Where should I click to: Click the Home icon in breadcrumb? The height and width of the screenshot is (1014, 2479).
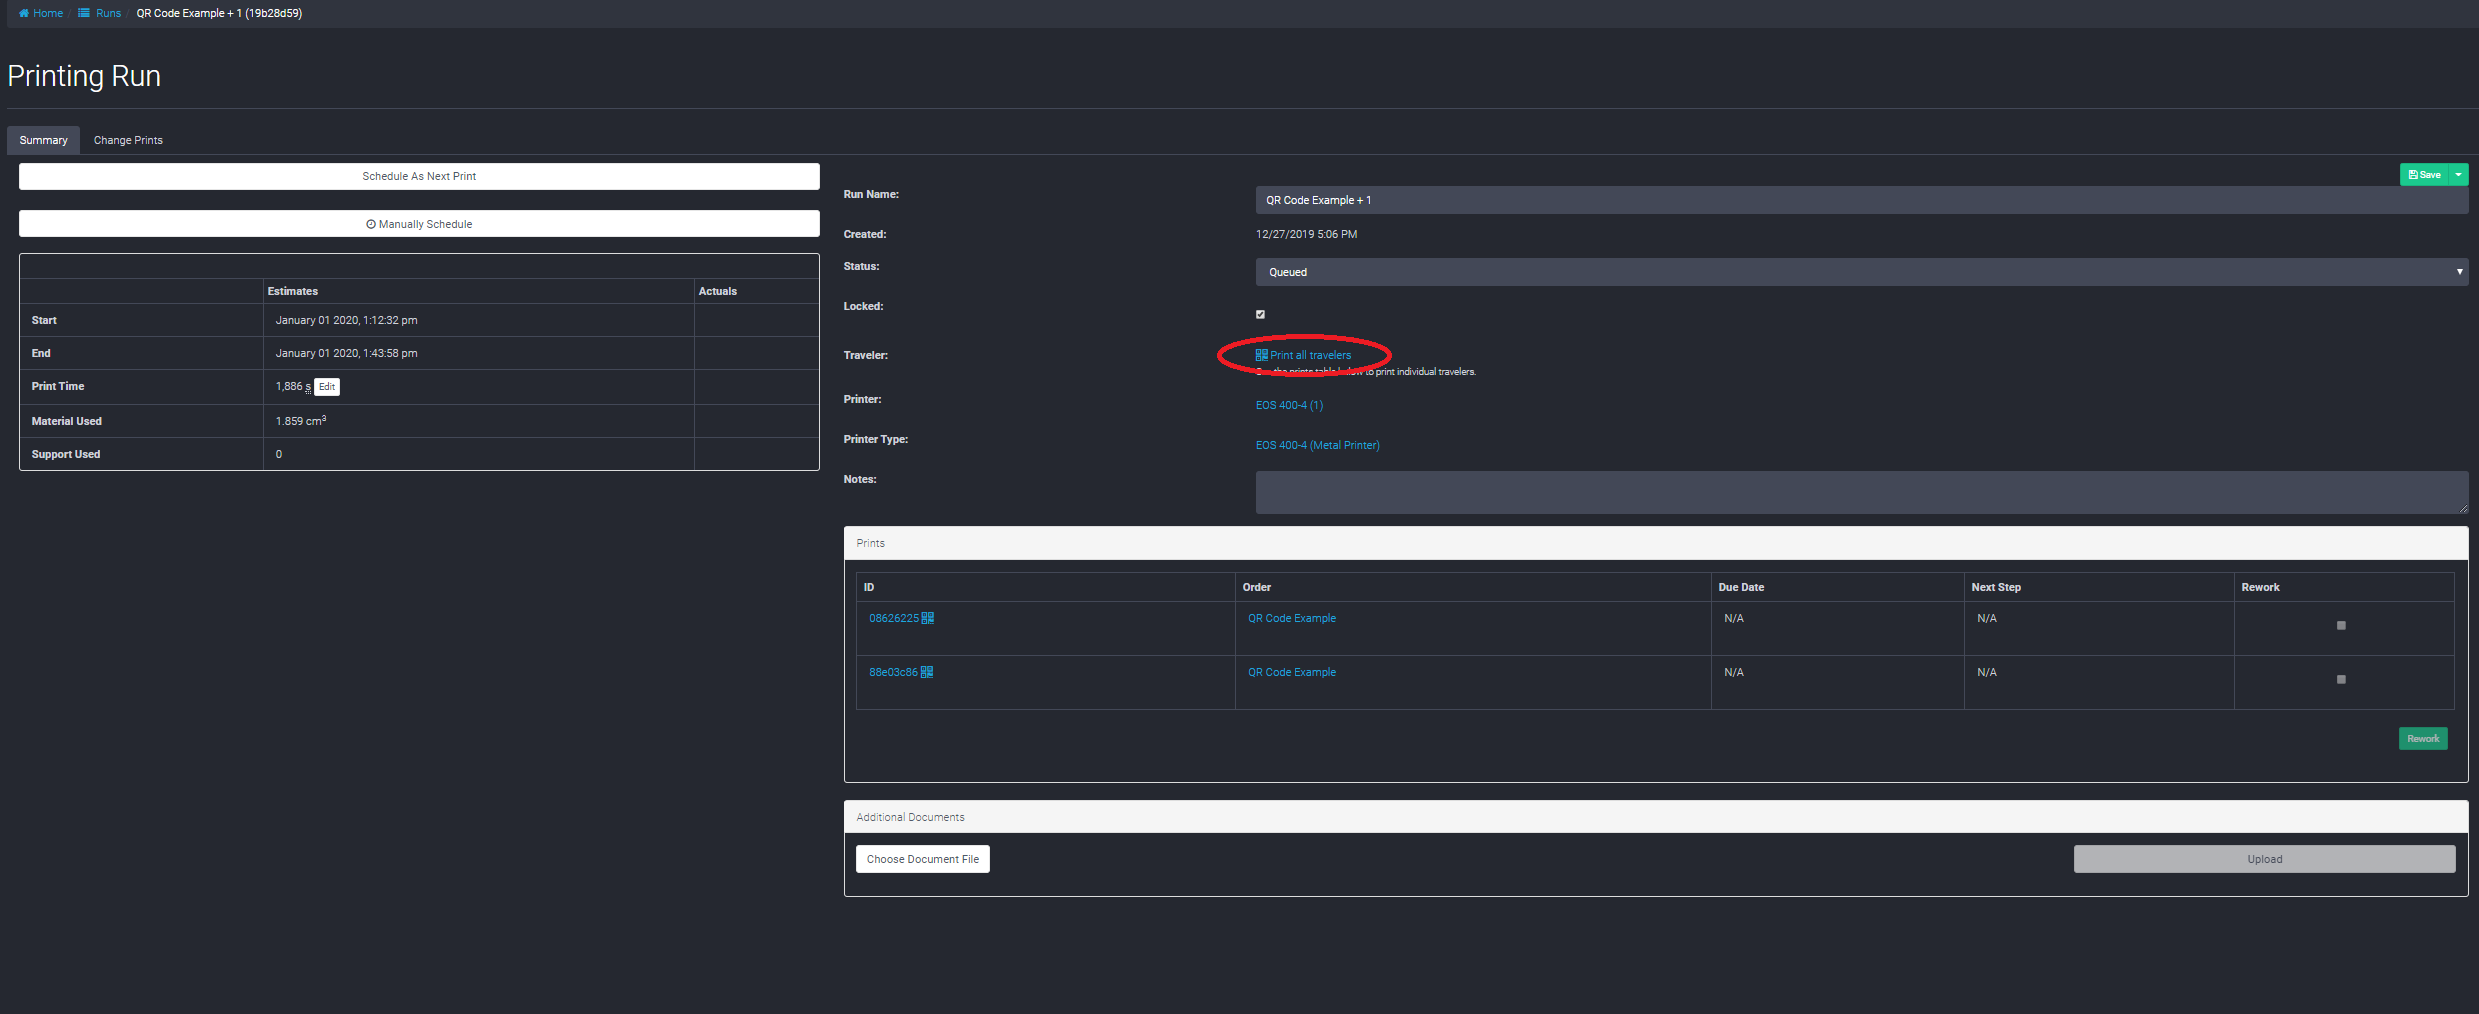(24, 13)
